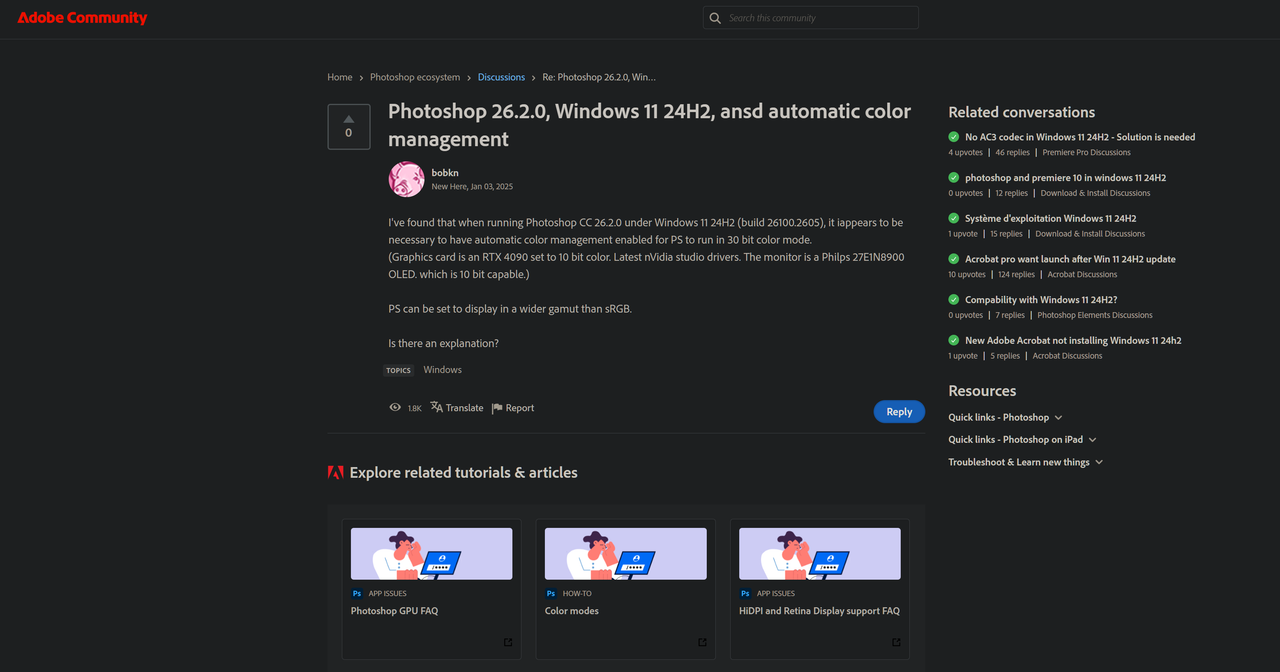The height and width of the screenshot is (672, 1280).
Task: Click the blue Reply button
Action: click(x=899, y=412)
